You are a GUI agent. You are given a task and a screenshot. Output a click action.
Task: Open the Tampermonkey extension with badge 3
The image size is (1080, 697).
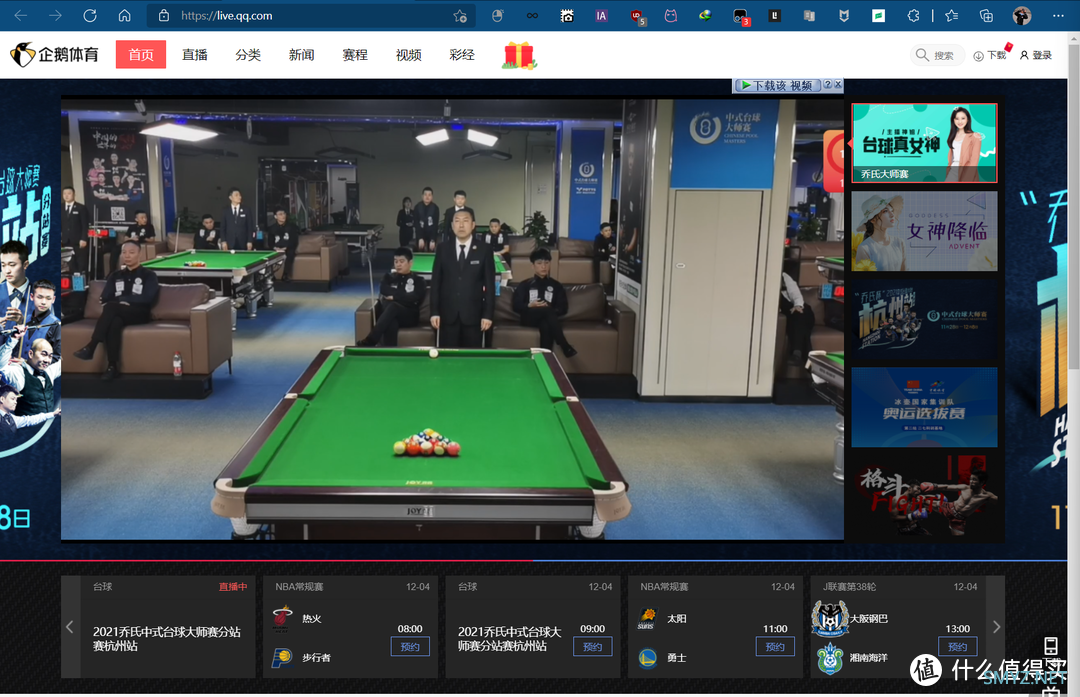(741, 17)
